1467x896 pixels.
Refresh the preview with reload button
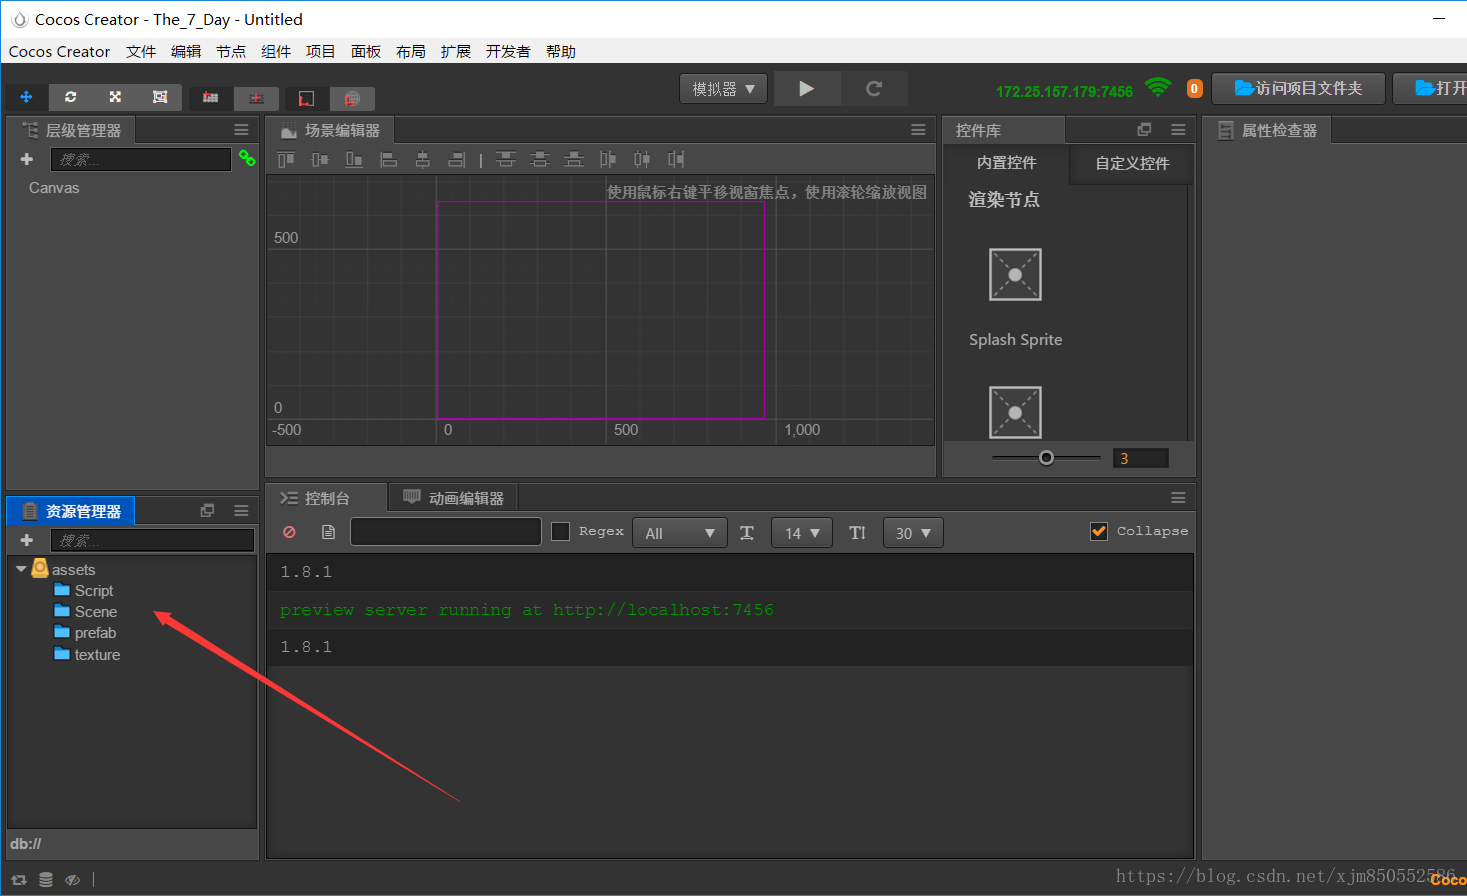[x=874, y=89]
